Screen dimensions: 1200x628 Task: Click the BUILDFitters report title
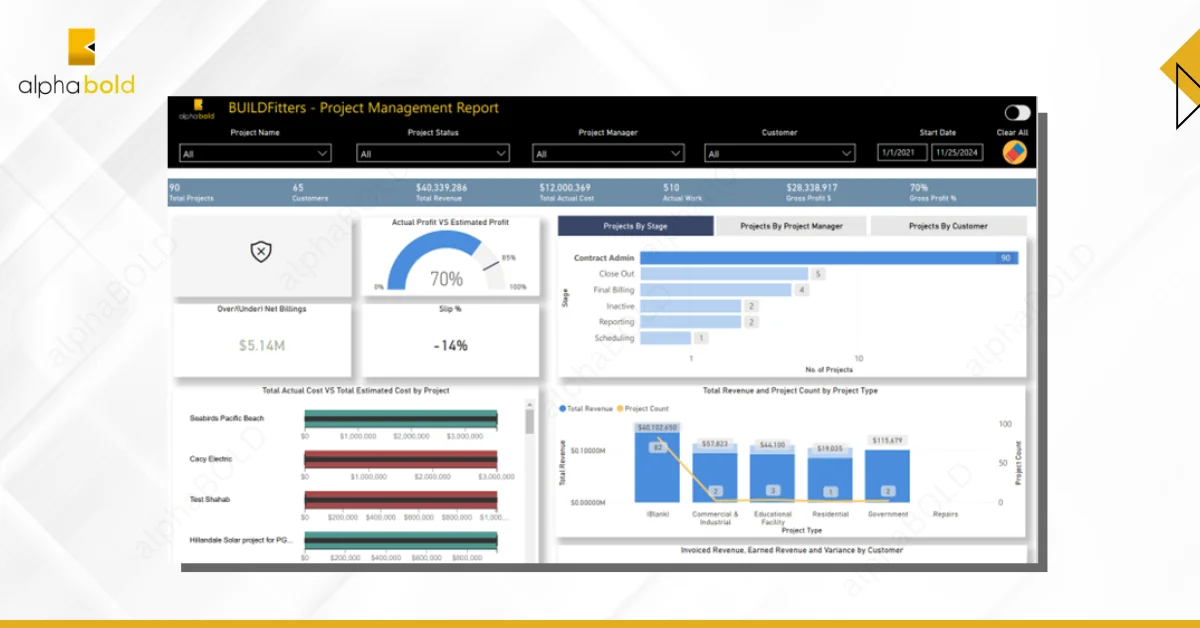click(x=363, y=108)
